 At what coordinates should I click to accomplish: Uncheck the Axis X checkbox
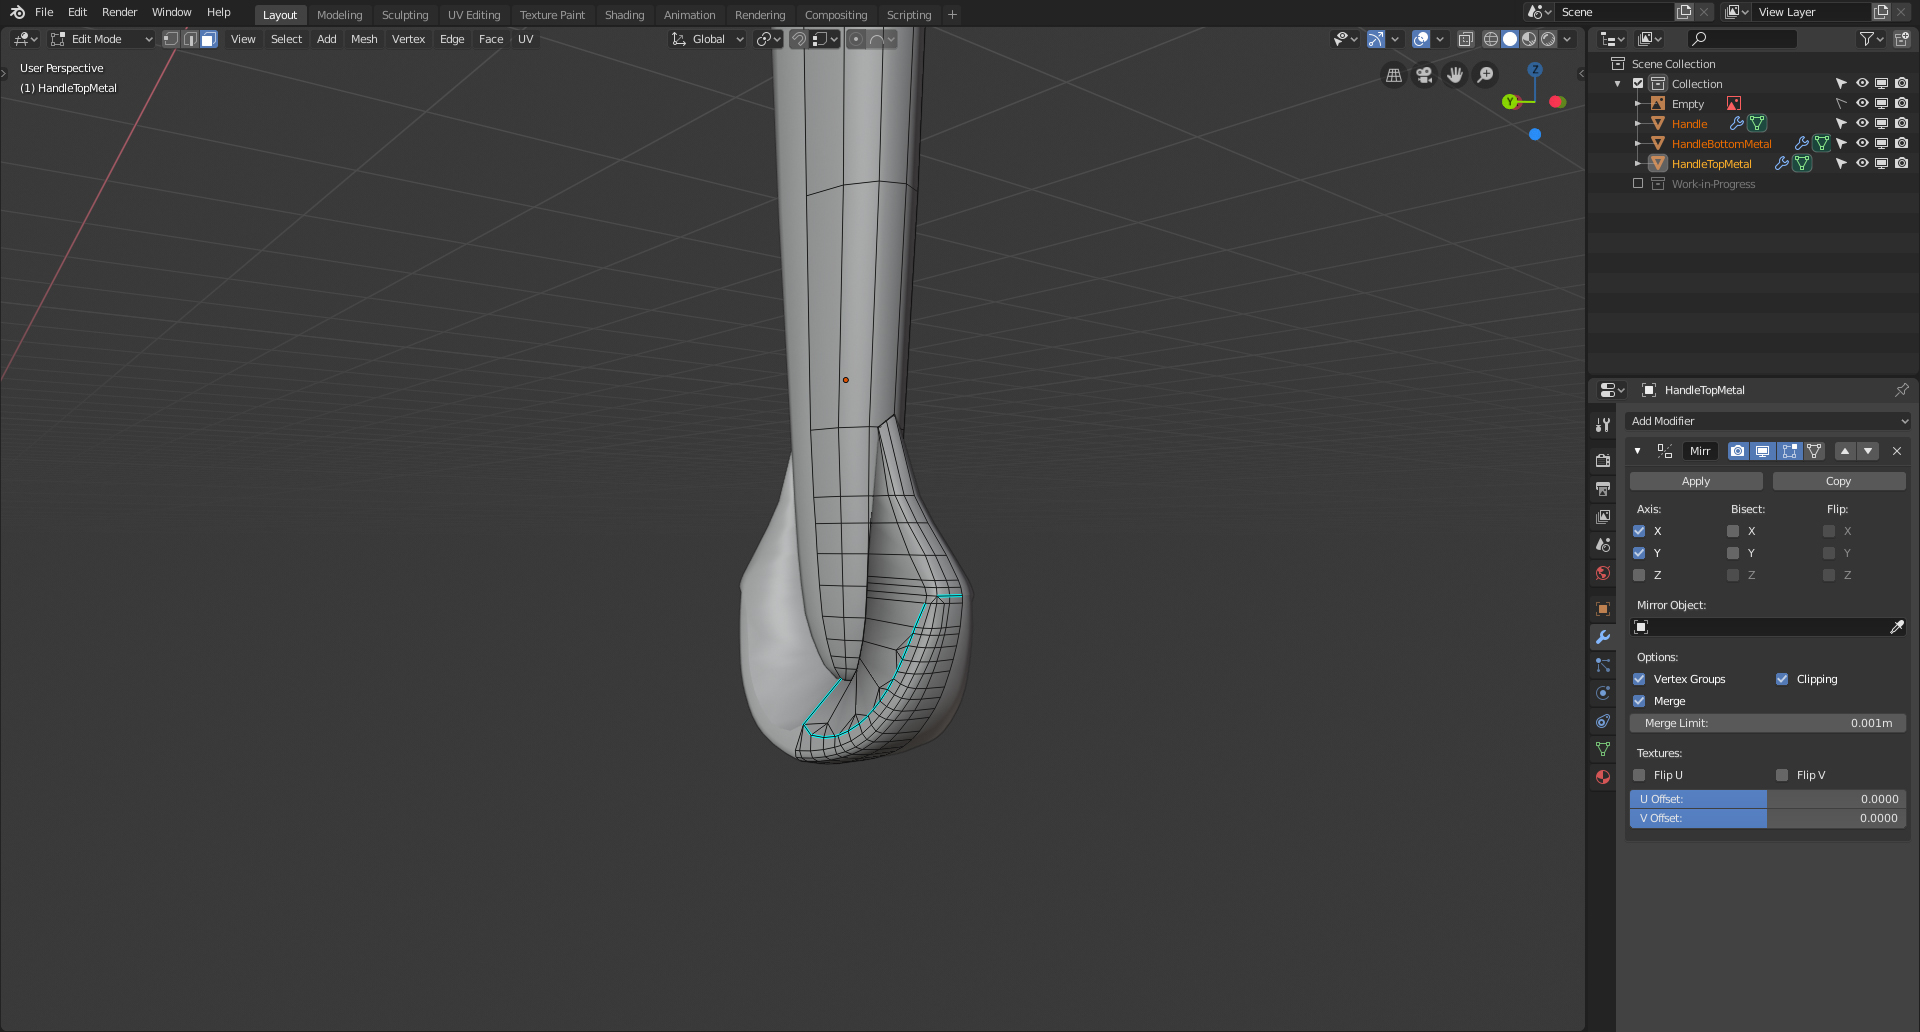click(1639, 531)
